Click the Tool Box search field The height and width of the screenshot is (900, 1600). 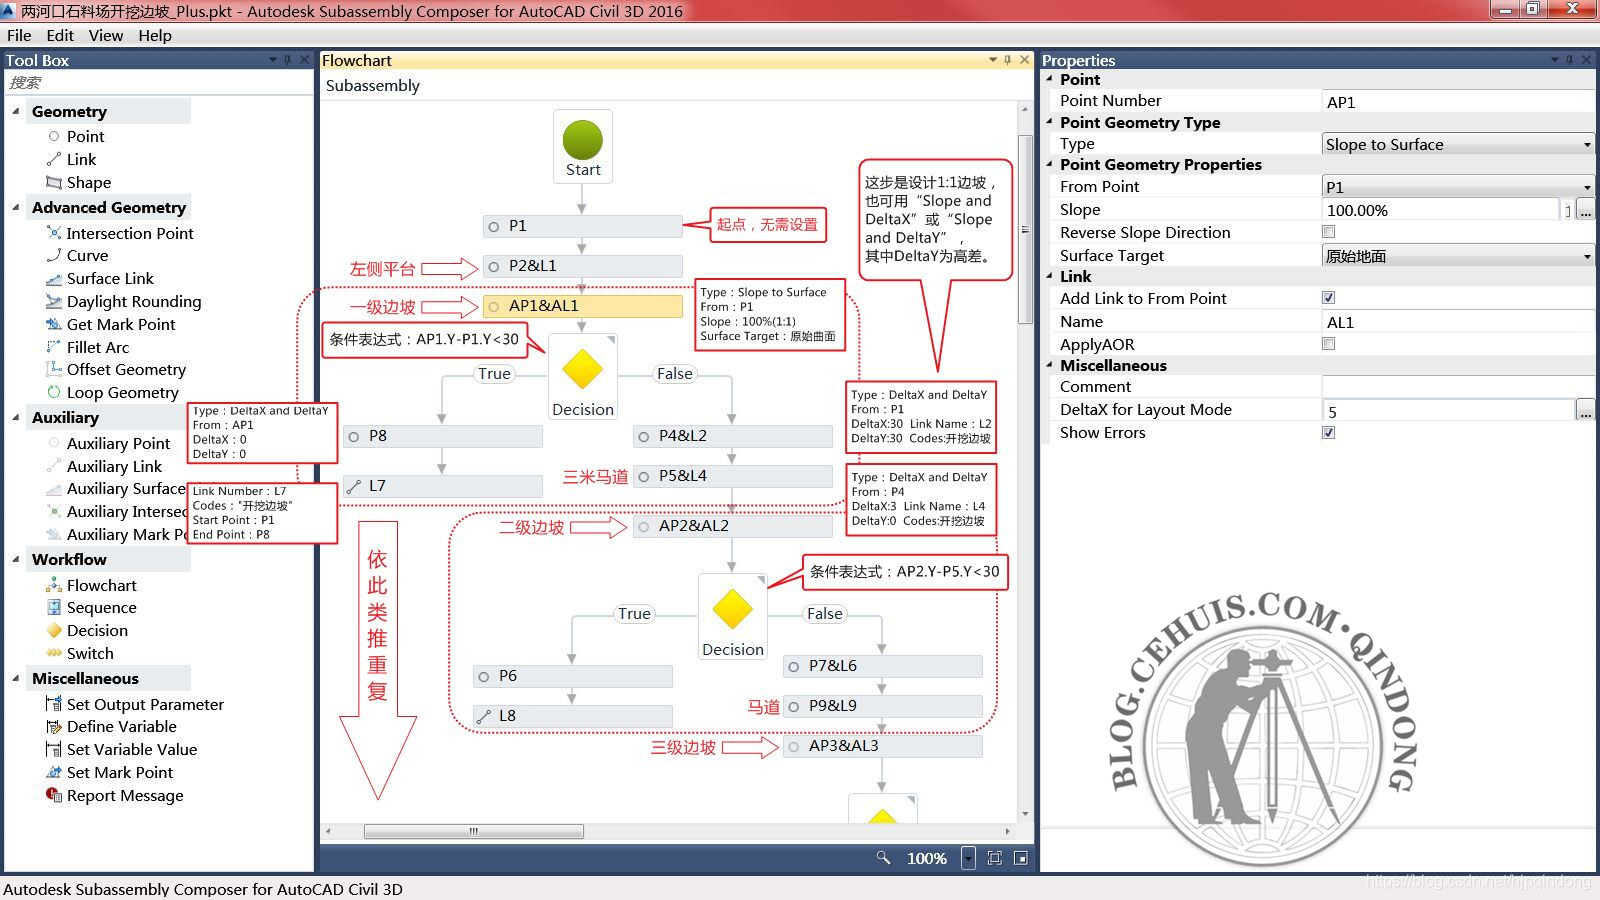[158, 82]
